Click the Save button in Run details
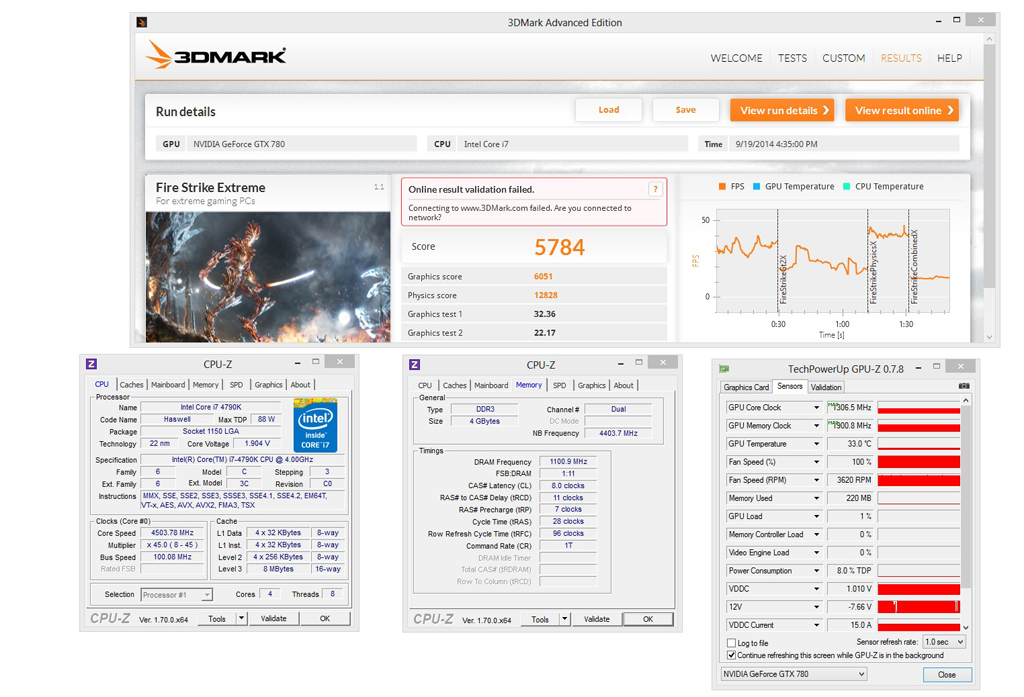The width and height of the screenshot is (1024, 697). tap(686, 110)
